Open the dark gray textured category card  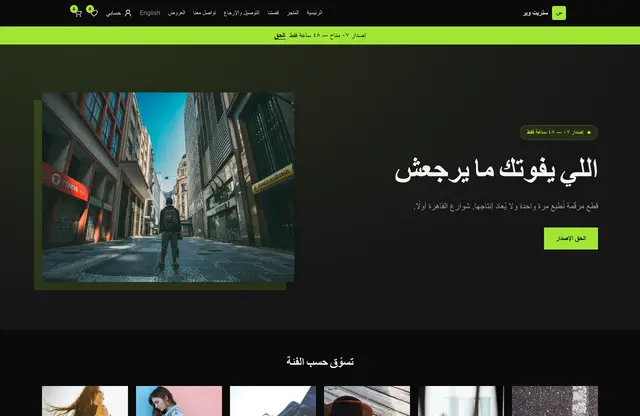click(555, 401)
